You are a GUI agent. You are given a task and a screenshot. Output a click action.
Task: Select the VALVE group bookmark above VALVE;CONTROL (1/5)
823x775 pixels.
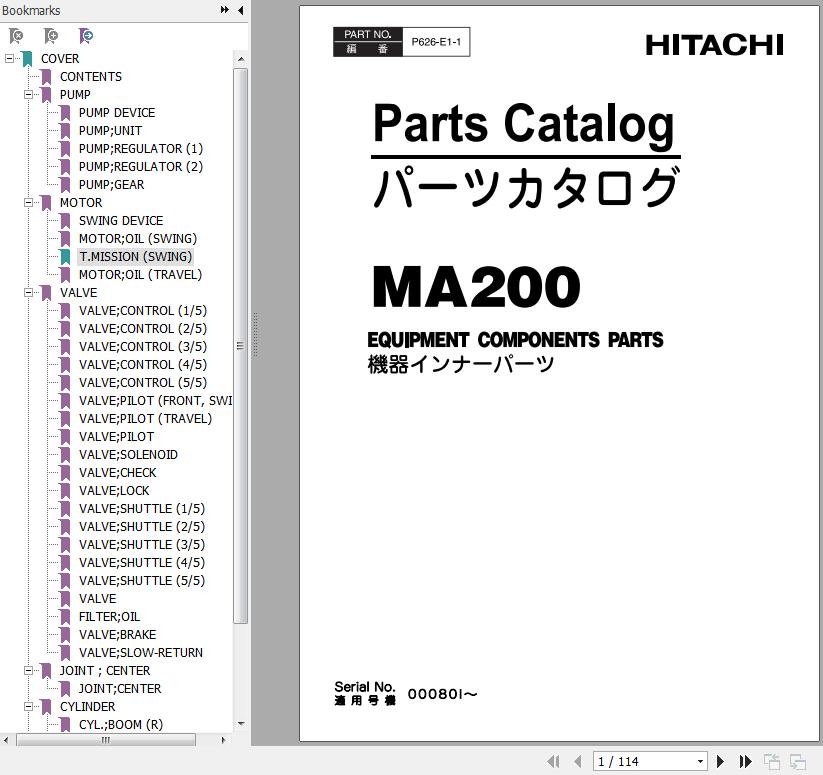click(x=78, y=293)
